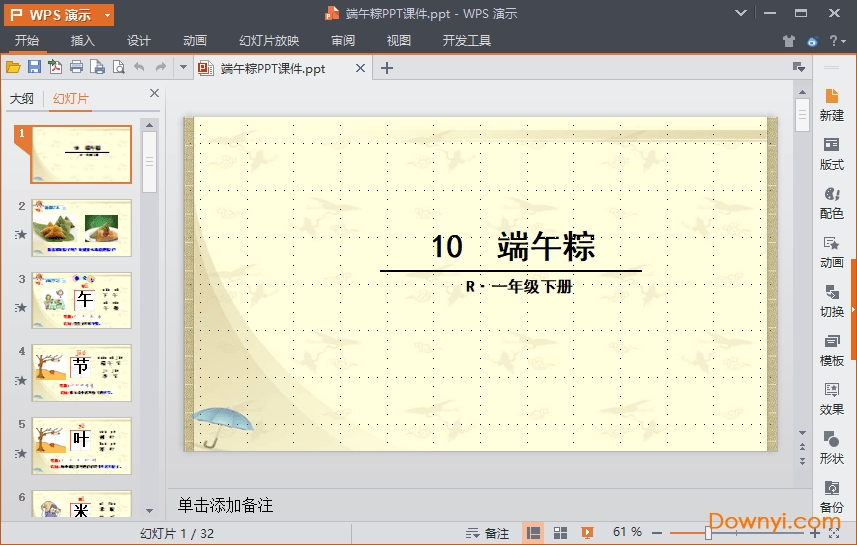This screenshot has height=545, width=857.
Task: Click the 61 % zoom level value
Action: 627,532
